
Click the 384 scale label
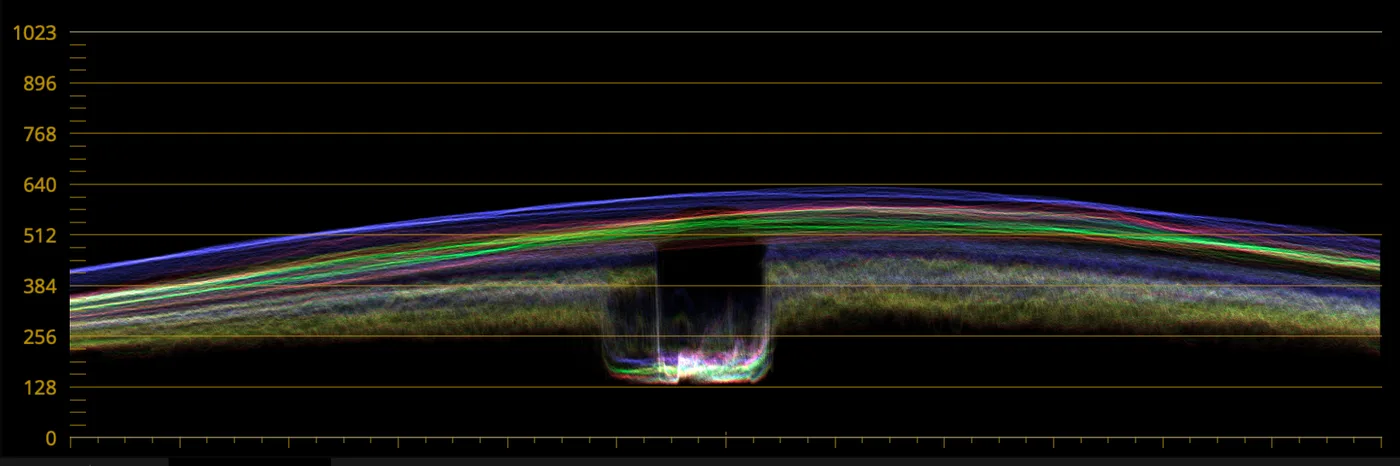39,287
